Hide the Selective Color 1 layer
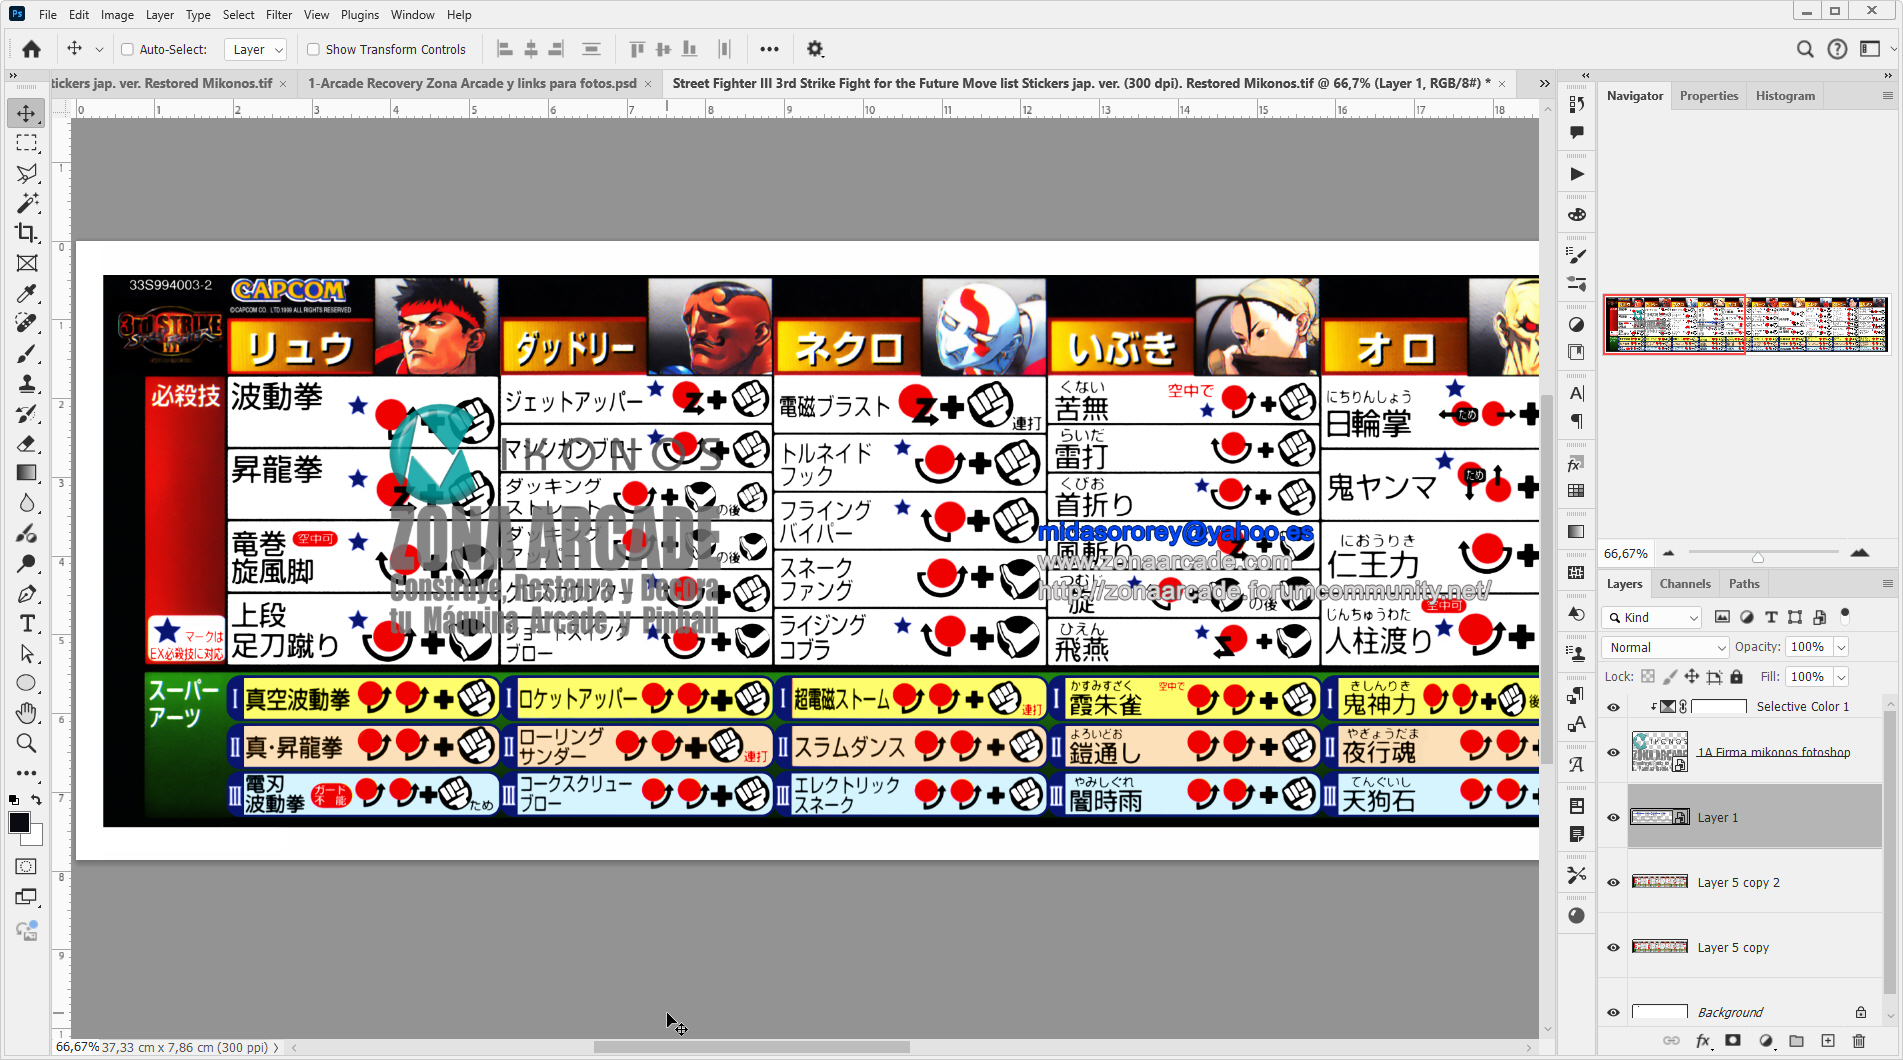Image resolution: width=1903 pixels, height=1060 pixels. (x=1613, y=707)
